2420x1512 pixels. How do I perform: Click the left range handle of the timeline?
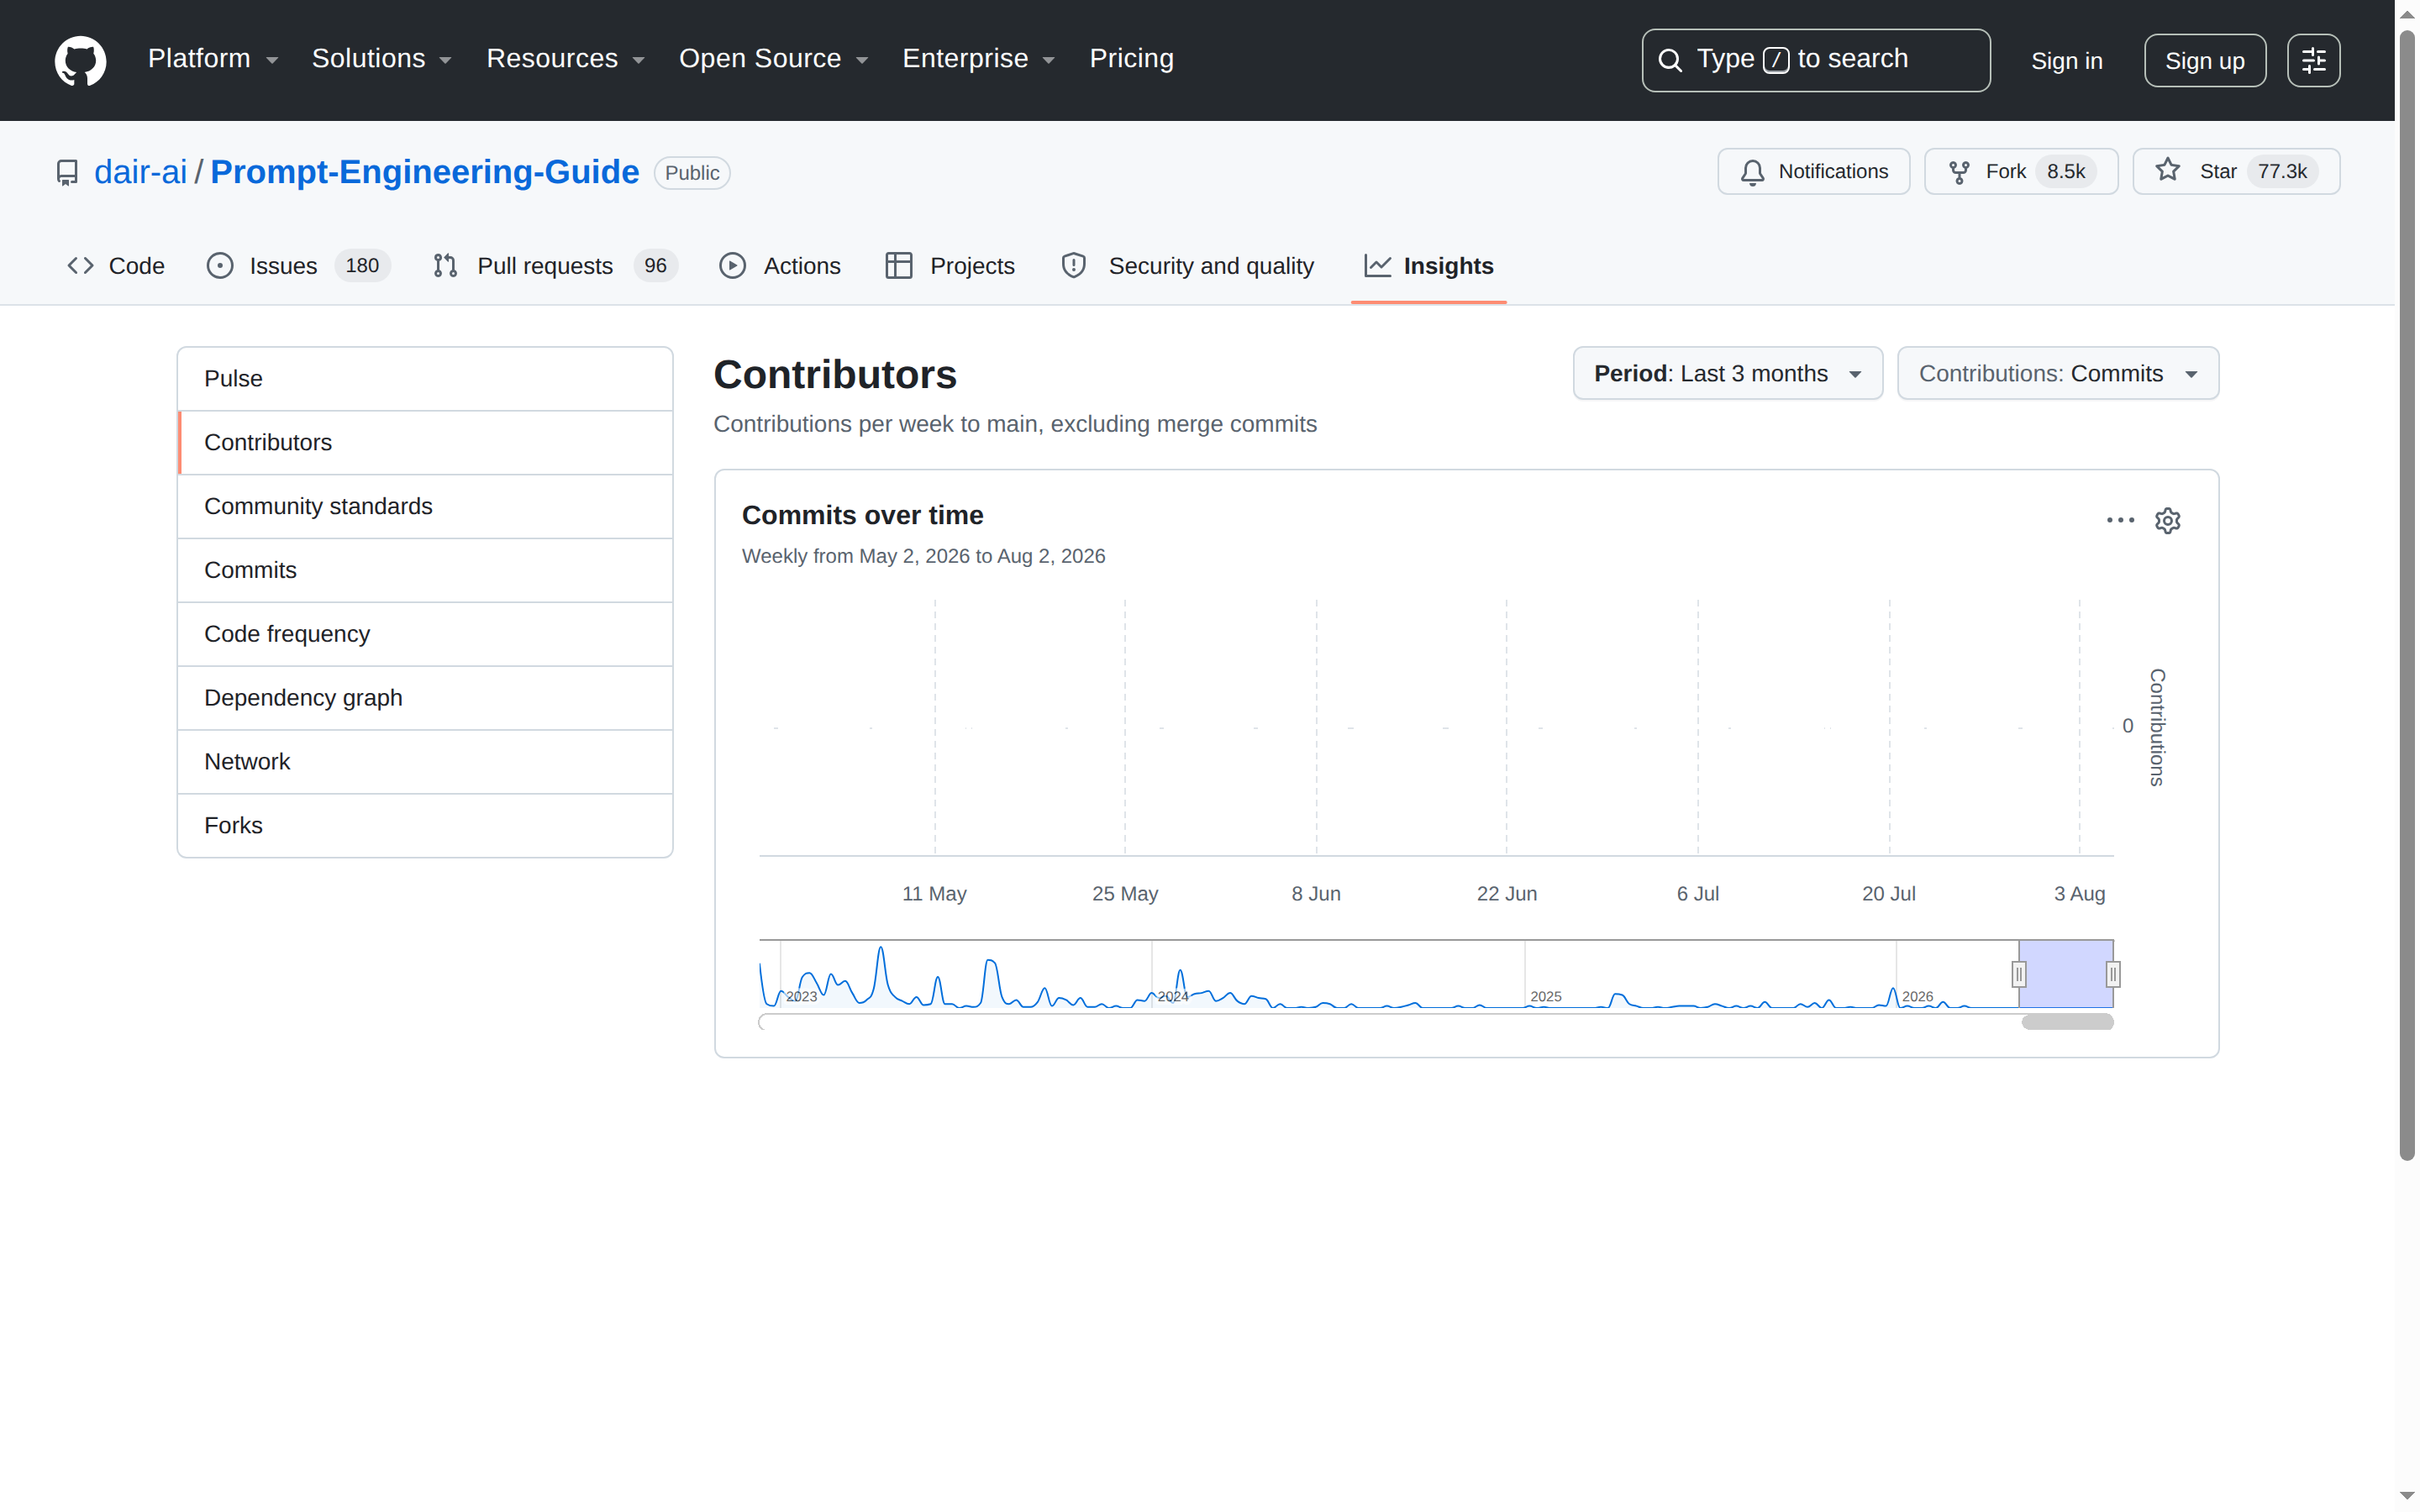(x=2019, y=974)
